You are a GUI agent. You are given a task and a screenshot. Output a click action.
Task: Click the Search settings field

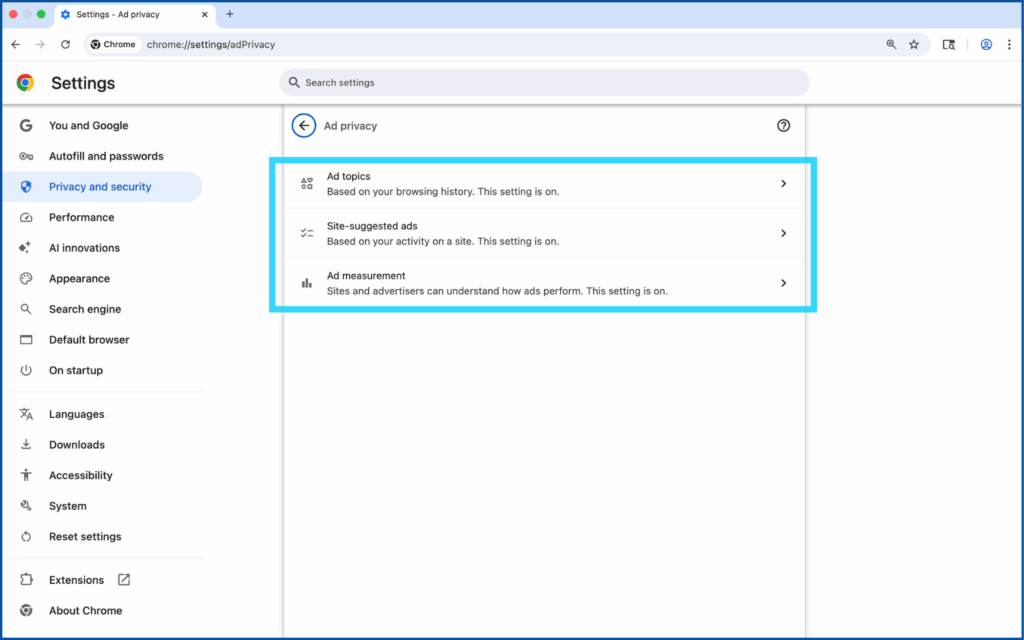(545, 83)
